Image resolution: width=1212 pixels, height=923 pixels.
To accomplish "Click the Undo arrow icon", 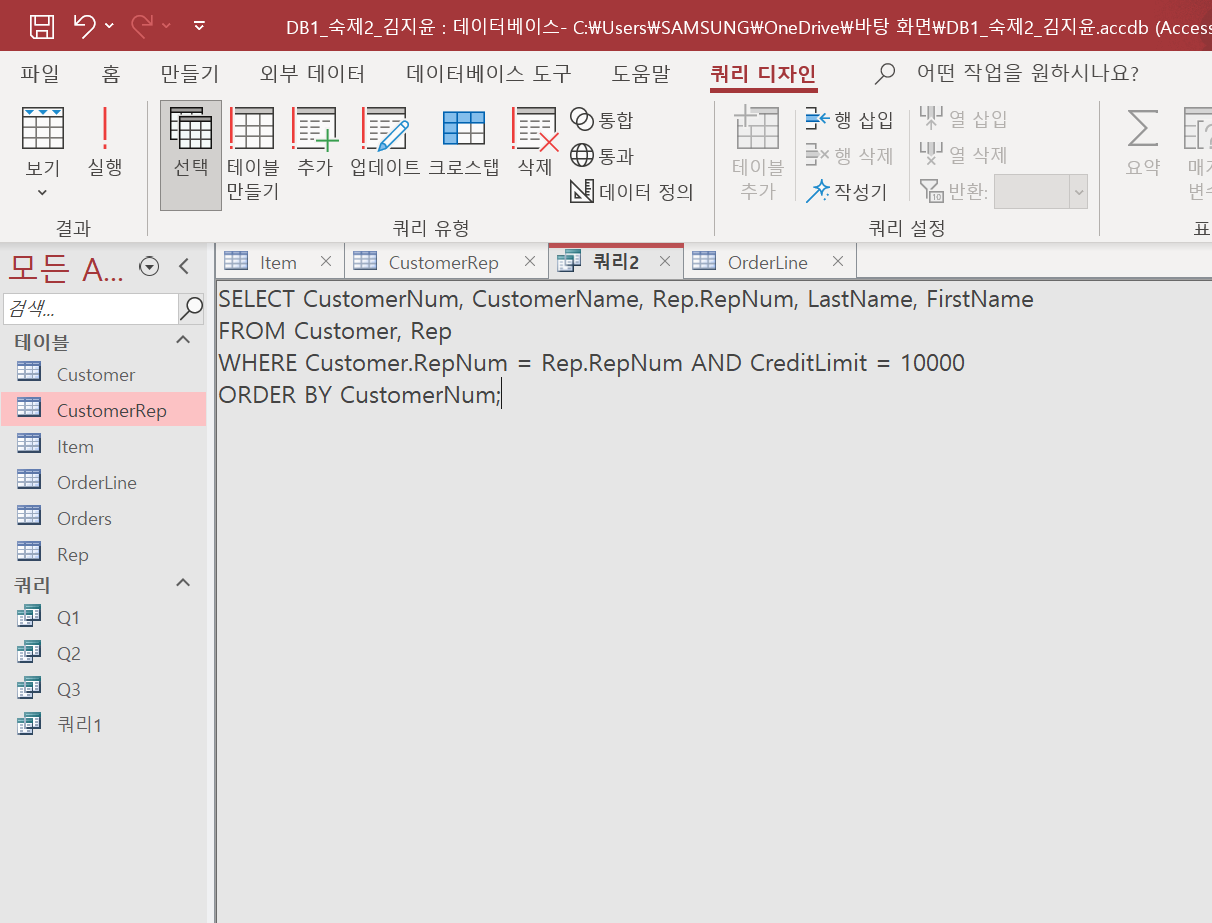I will [85, 25].
